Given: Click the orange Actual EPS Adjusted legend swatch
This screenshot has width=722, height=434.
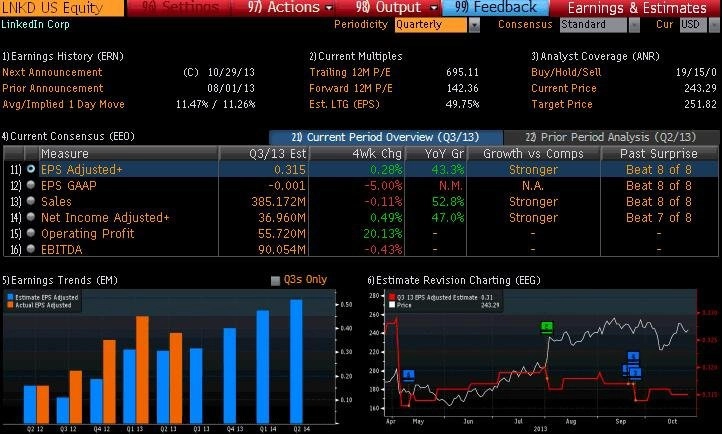Looking at the screenshot, I should [x=10, y=306].
